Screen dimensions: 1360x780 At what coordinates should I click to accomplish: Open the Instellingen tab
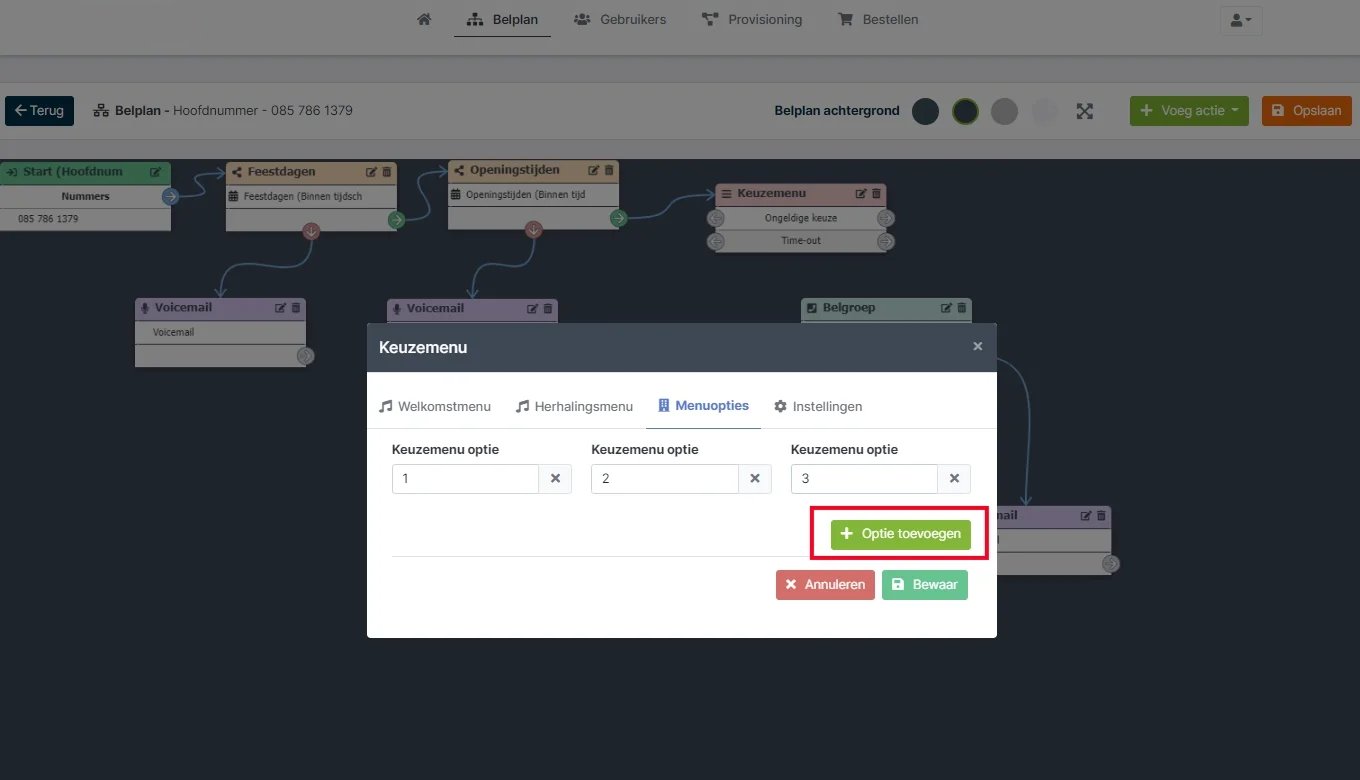(818, 406)
